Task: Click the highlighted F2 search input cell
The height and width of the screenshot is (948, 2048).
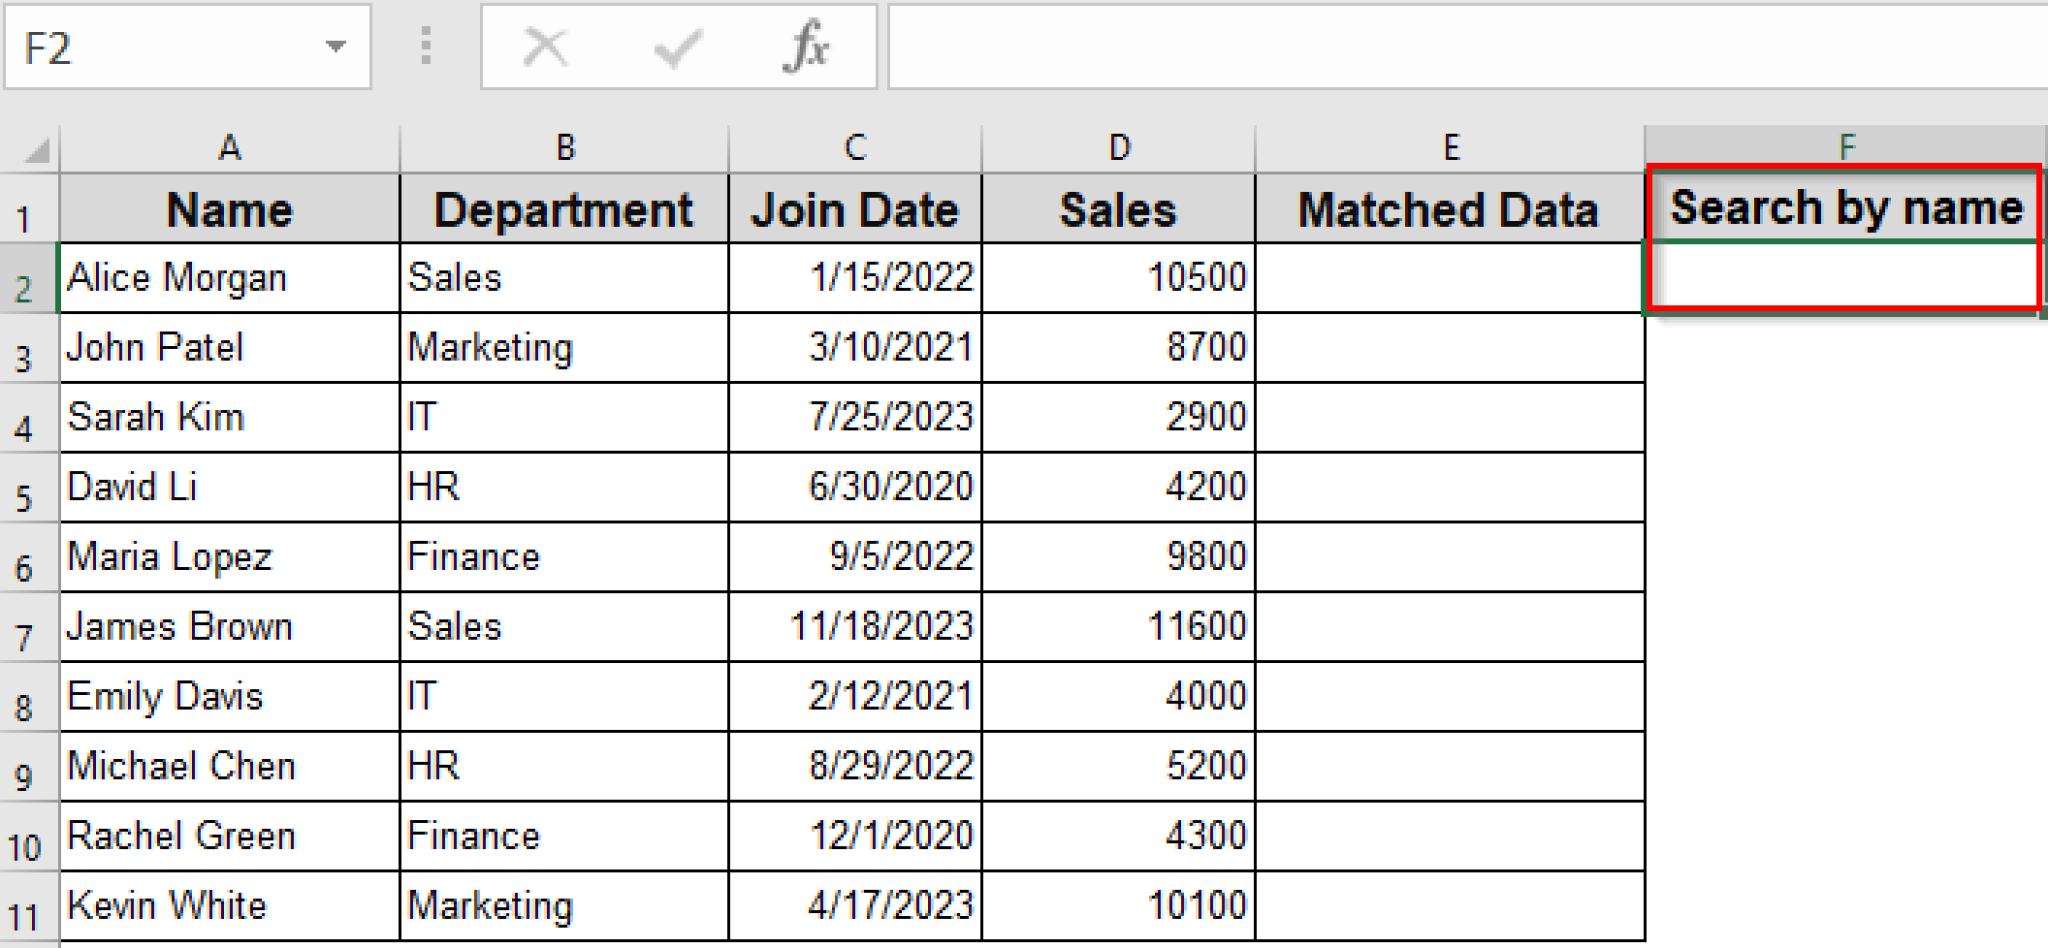Action: coord(1843,278)
